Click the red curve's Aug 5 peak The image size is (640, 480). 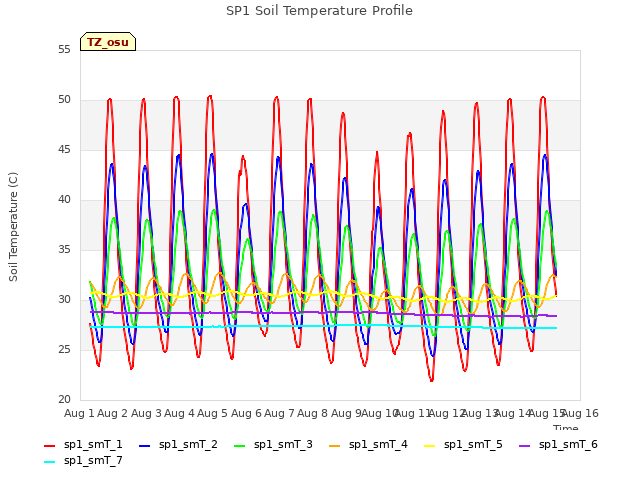(210, 97)
